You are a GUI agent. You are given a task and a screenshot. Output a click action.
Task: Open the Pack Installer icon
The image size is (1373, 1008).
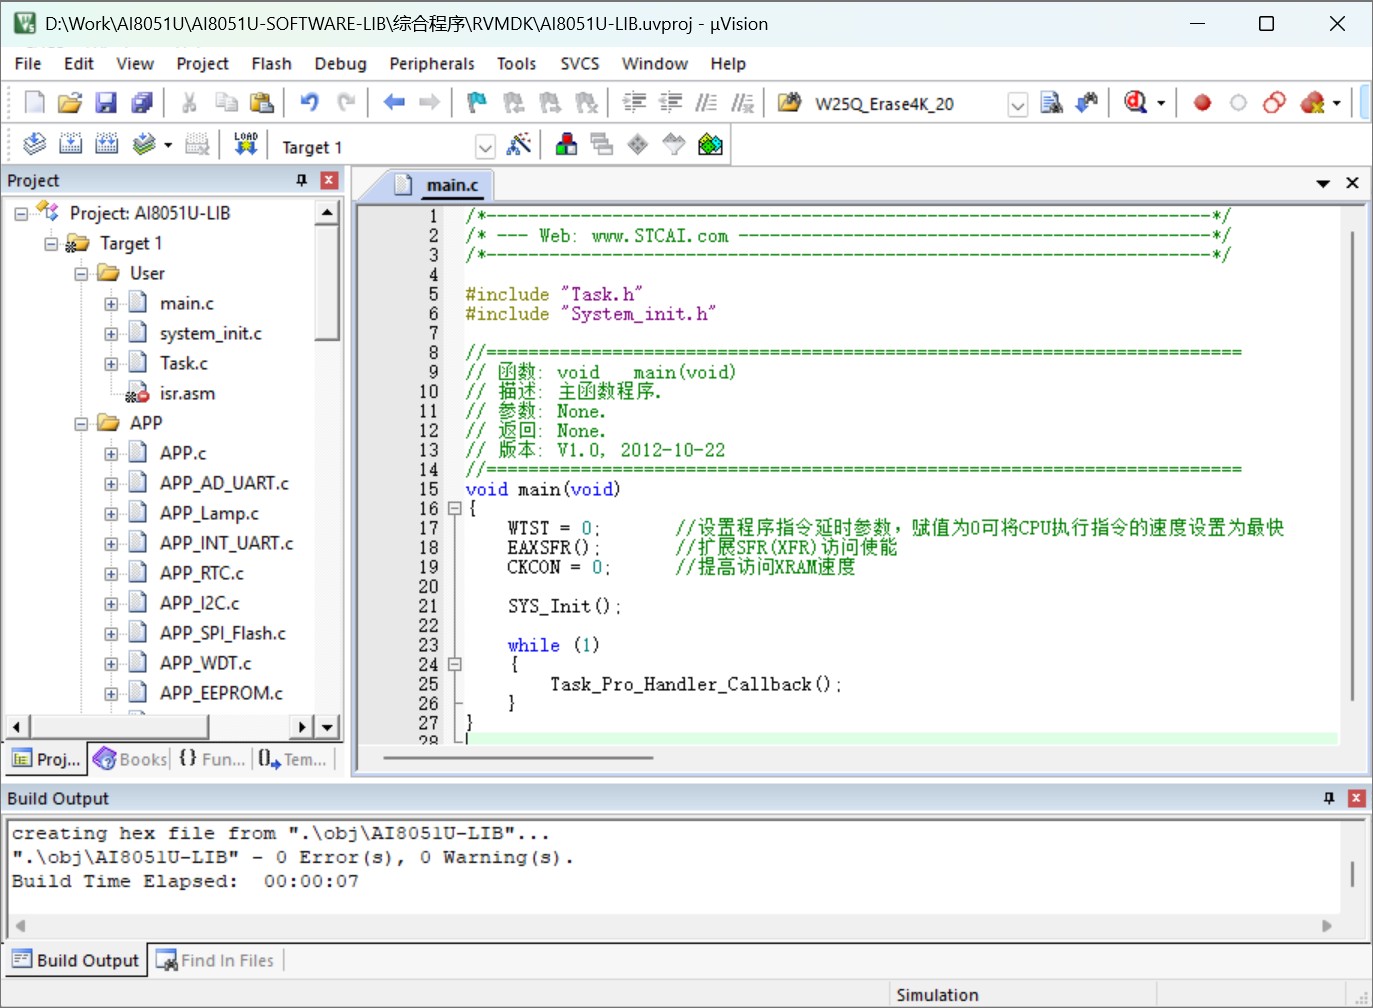pos(710,145)
